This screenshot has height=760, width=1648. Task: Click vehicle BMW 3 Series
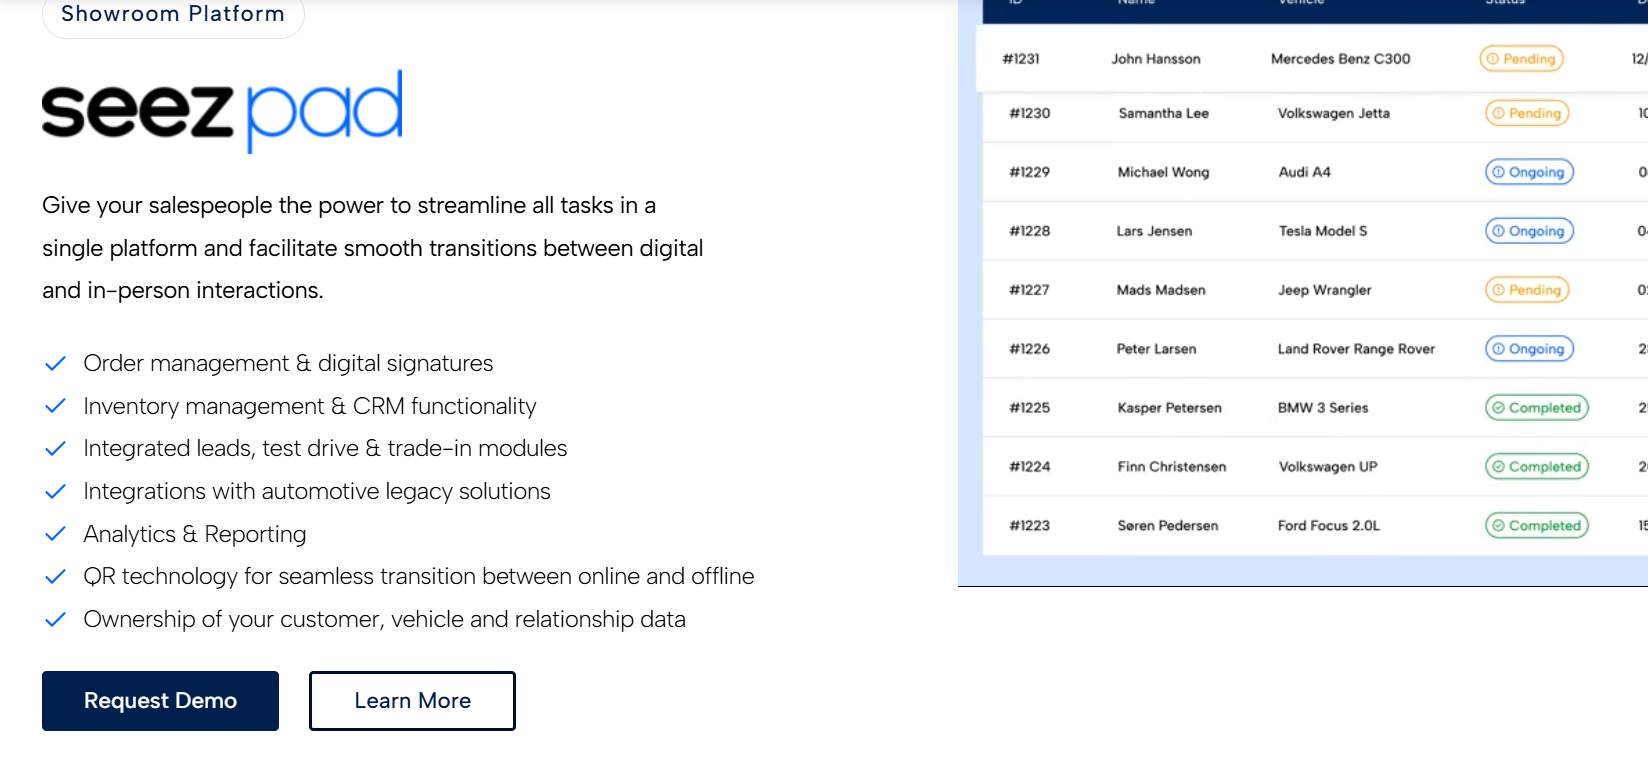tap(1323, 408)
